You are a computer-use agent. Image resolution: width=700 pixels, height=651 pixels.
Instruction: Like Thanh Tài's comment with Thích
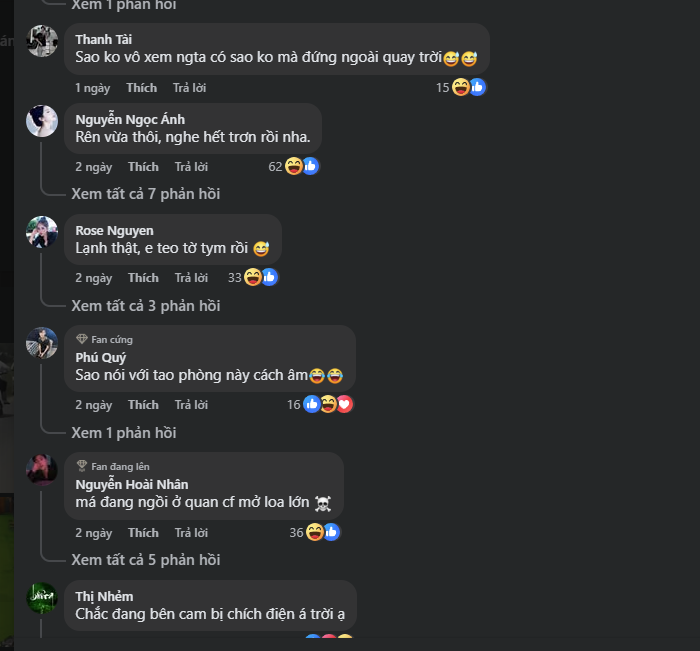142,88
